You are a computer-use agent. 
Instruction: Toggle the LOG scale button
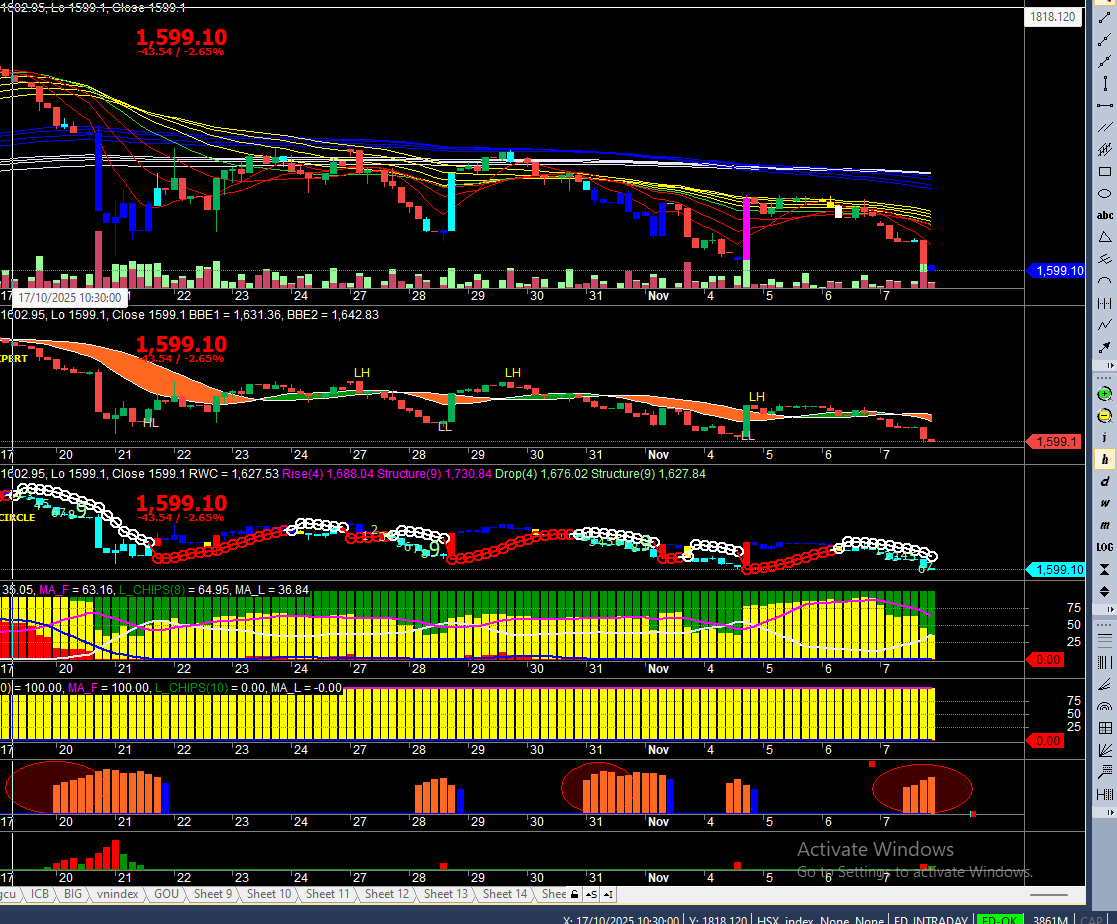click(x=1104, y=547)
